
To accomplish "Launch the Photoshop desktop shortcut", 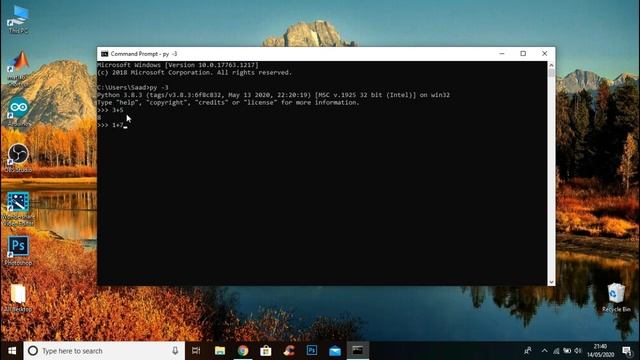I will click(18, 251).
